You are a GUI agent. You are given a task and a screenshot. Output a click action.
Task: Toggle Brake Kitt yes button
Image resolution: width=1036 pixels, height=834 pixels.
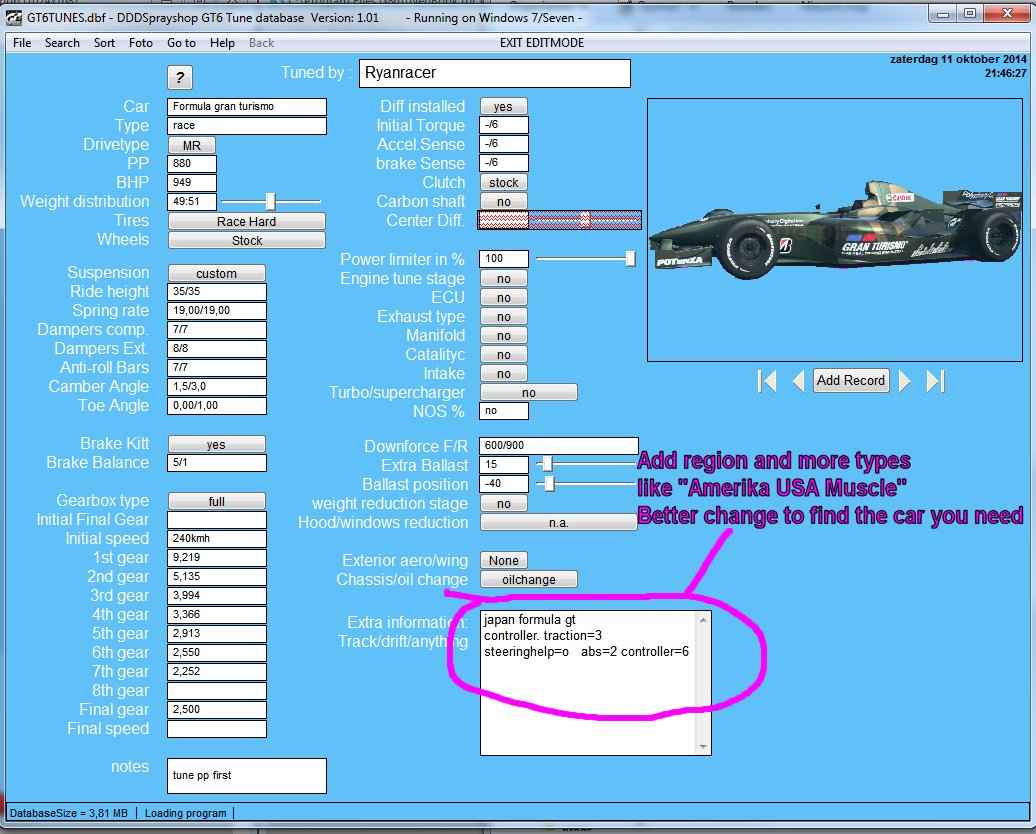[x=217, y=444]
